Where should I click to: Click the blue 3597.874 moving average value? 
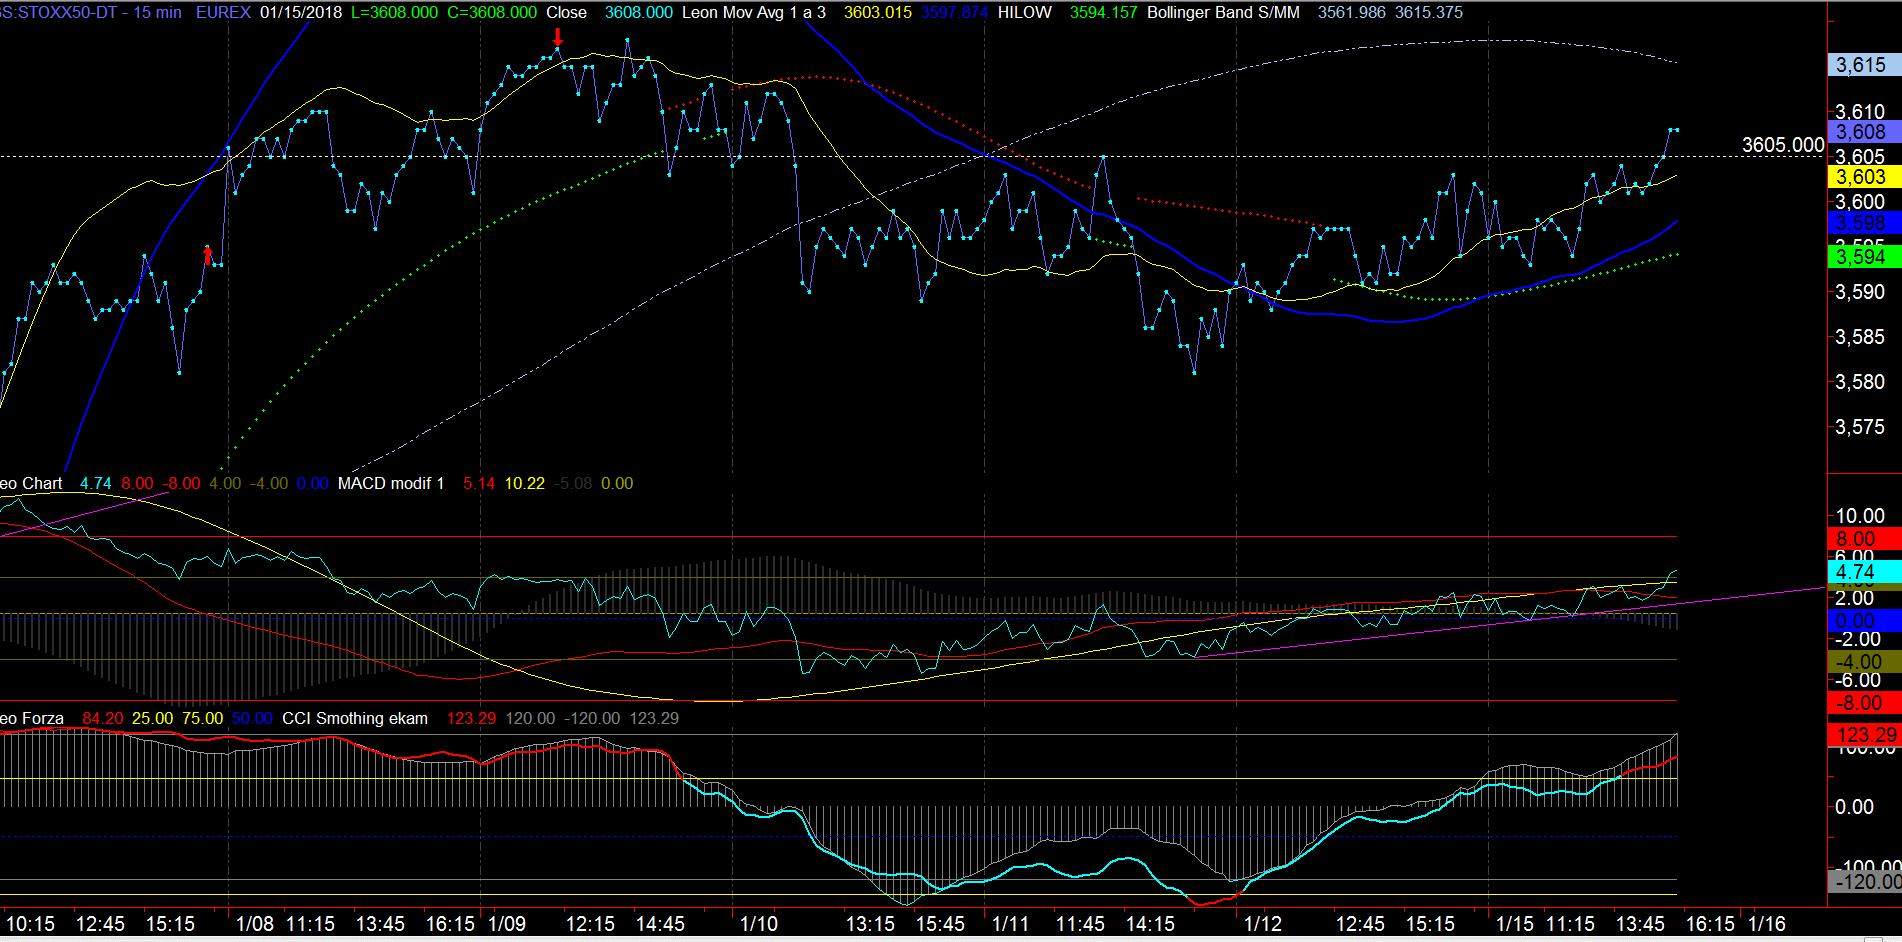(x=954, y=12)
